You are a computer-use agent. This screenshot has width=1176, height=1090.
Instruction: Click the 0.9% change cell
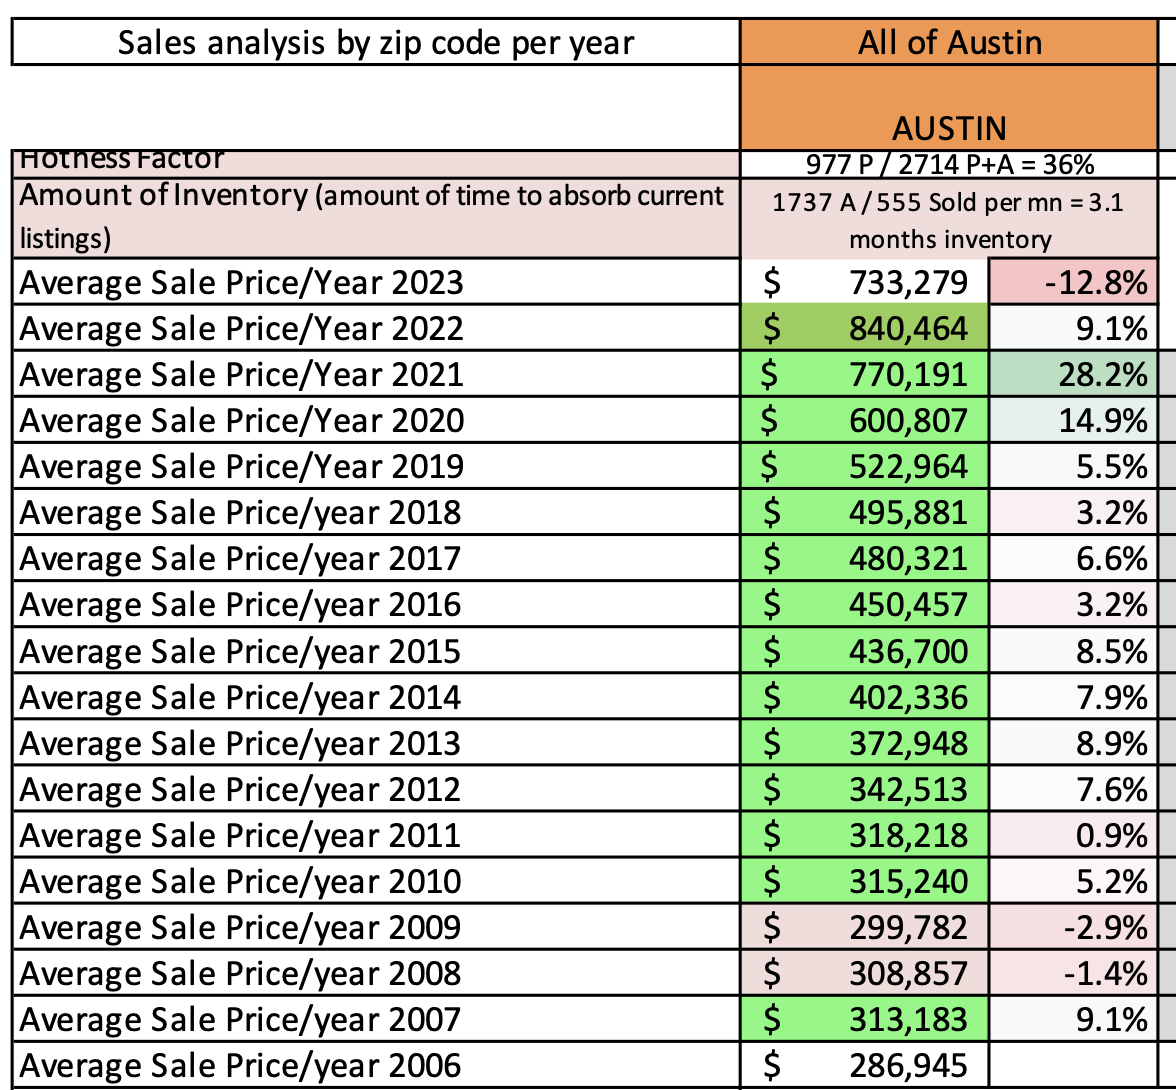coord(1070,835)
